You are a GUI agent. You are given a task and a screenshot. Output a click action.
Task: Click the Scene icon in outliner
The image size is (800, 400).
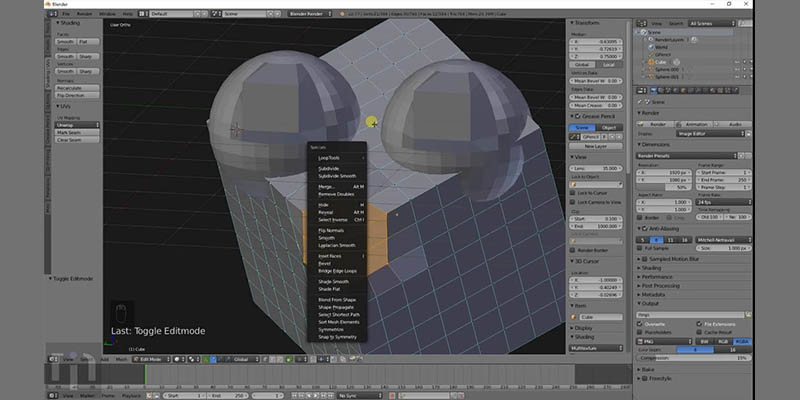click(x=643, y=32)
